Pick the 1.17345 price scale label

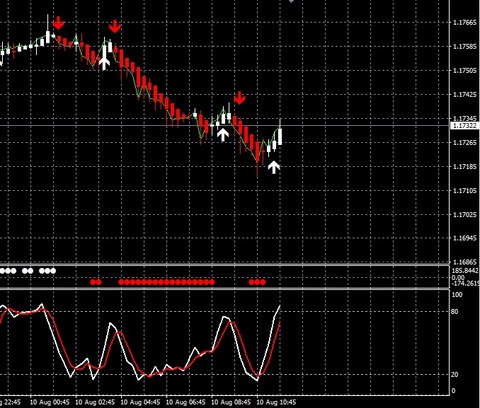click(x=465, y=118)
